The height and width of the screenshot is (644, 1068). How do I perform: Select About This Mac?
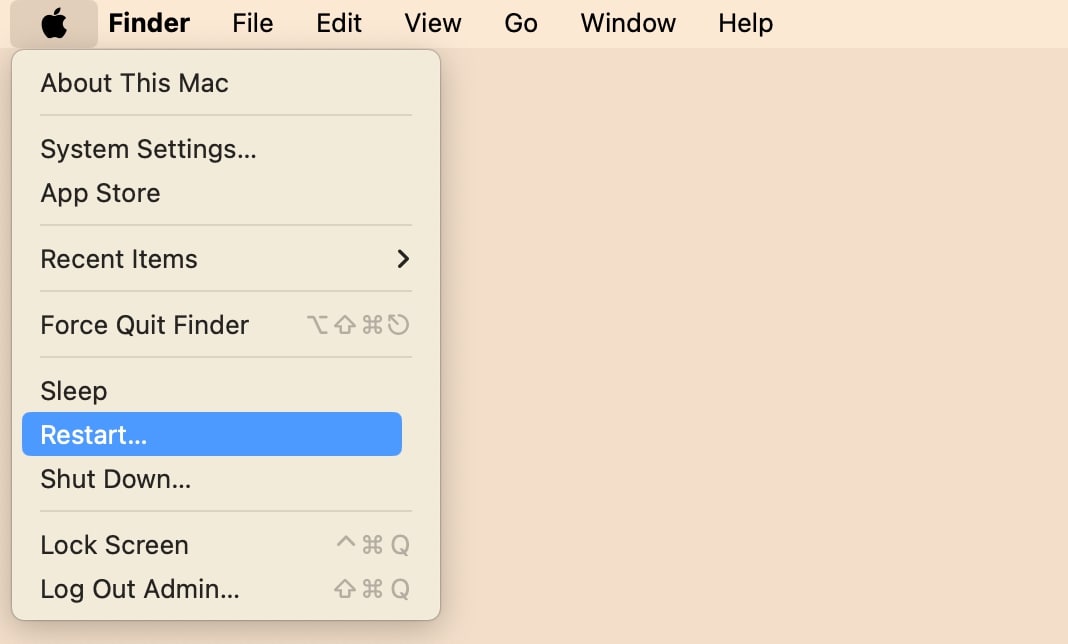coord(134,83)
